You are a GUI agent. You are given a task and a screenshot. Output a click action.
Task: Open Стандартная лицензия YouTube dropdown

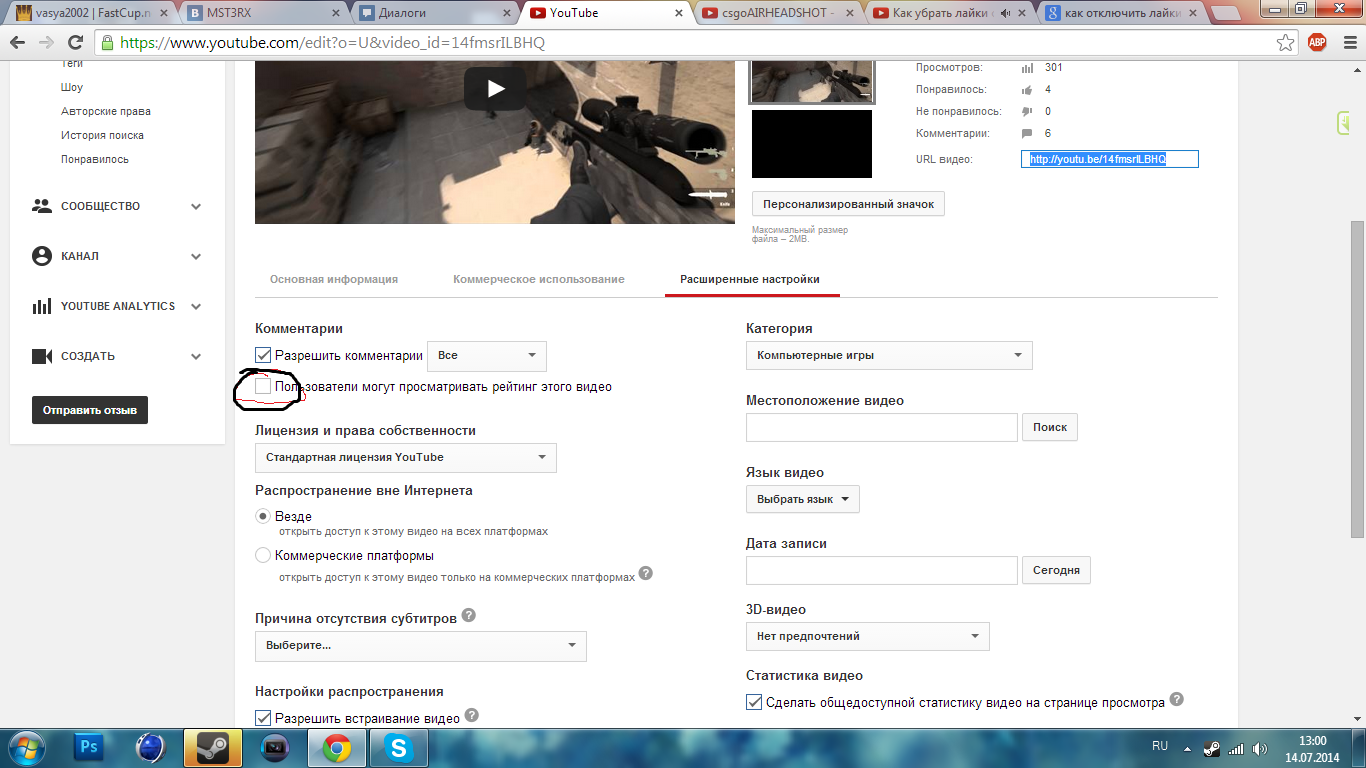406,457
